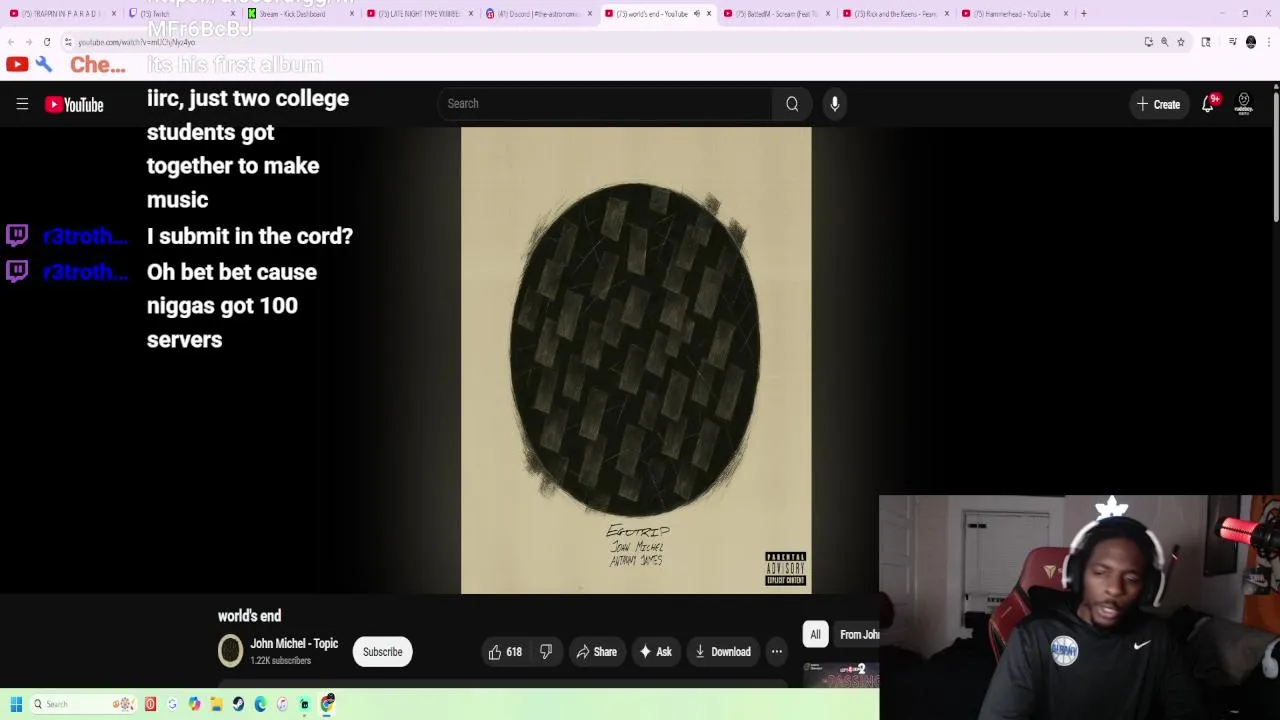Open the Chrome three-dot menu

1269,42
